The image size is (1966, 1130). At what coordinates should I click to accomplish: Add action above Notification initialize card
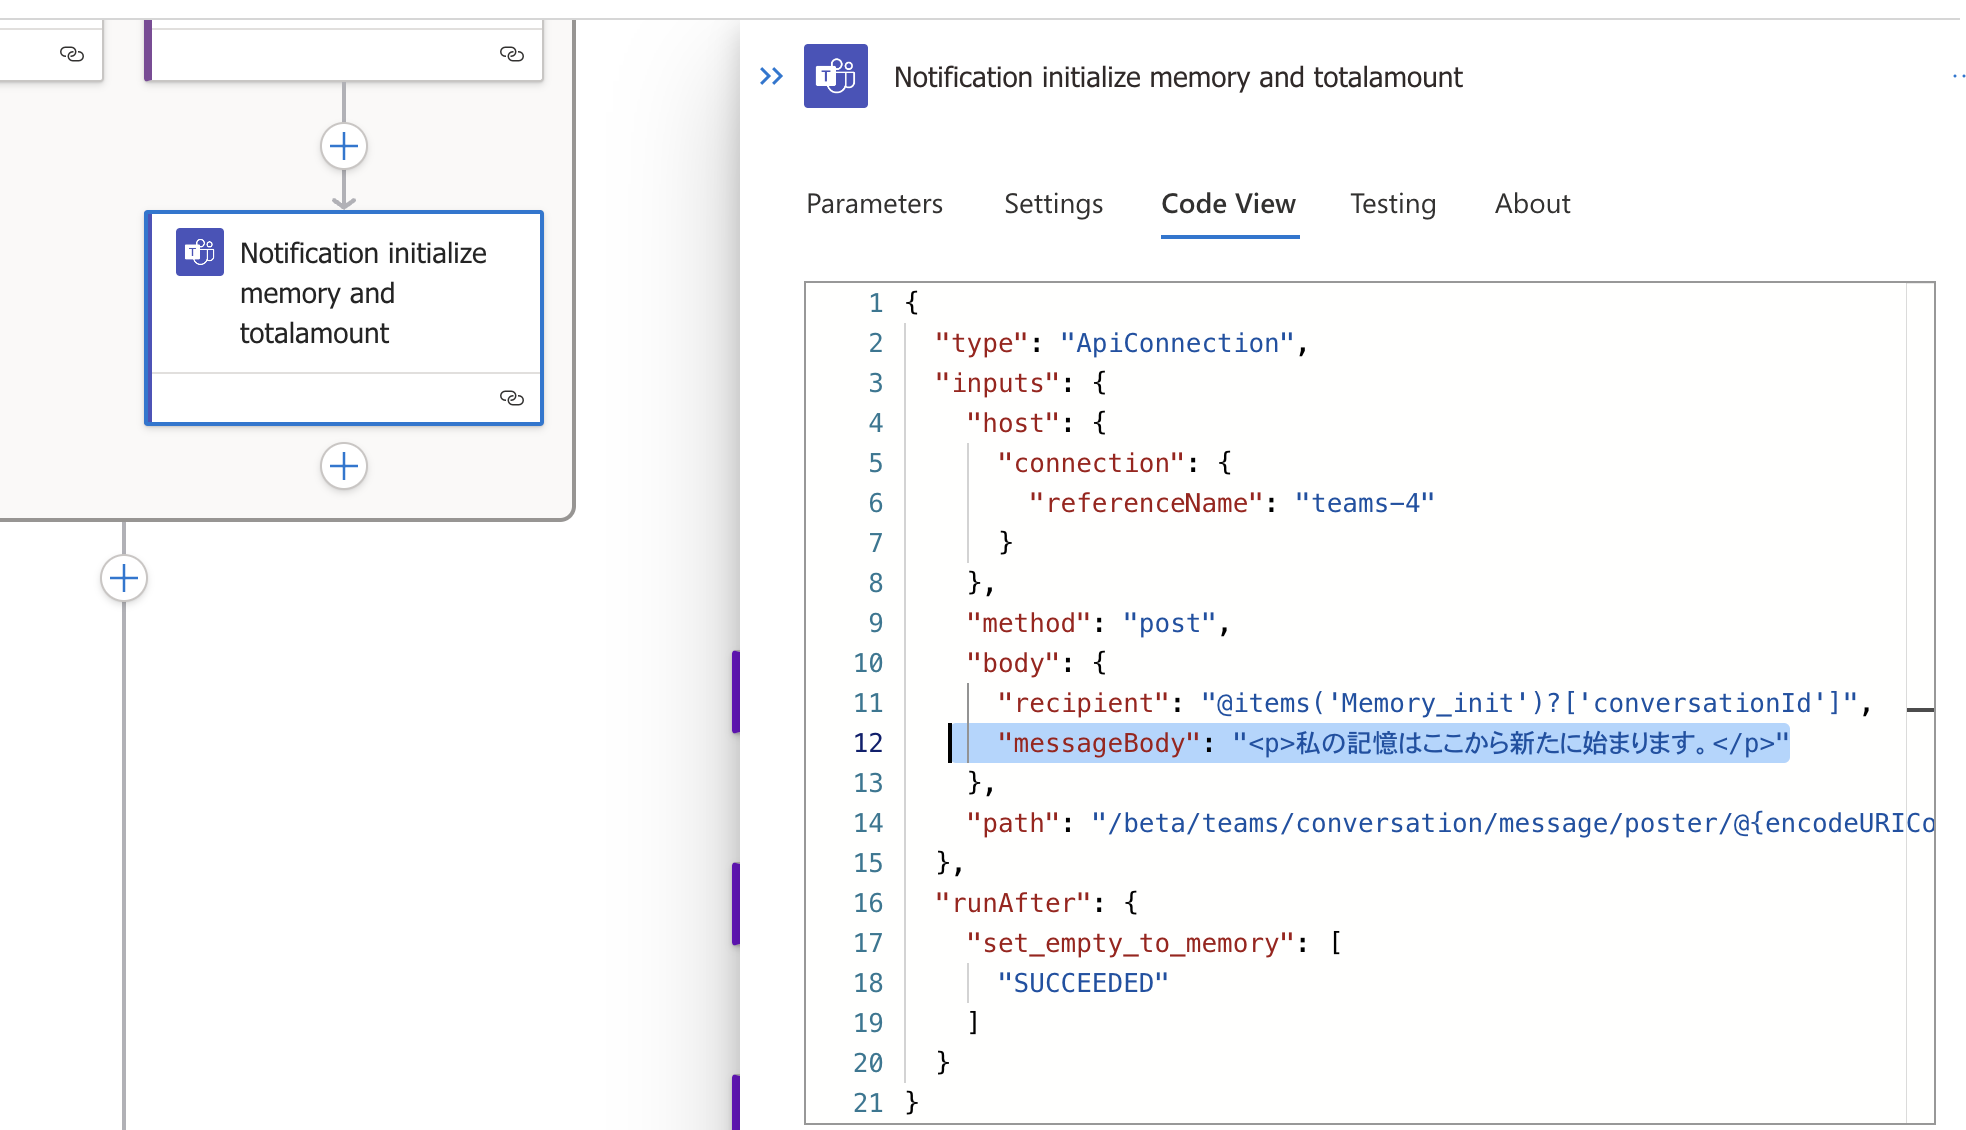pos(344,147)
